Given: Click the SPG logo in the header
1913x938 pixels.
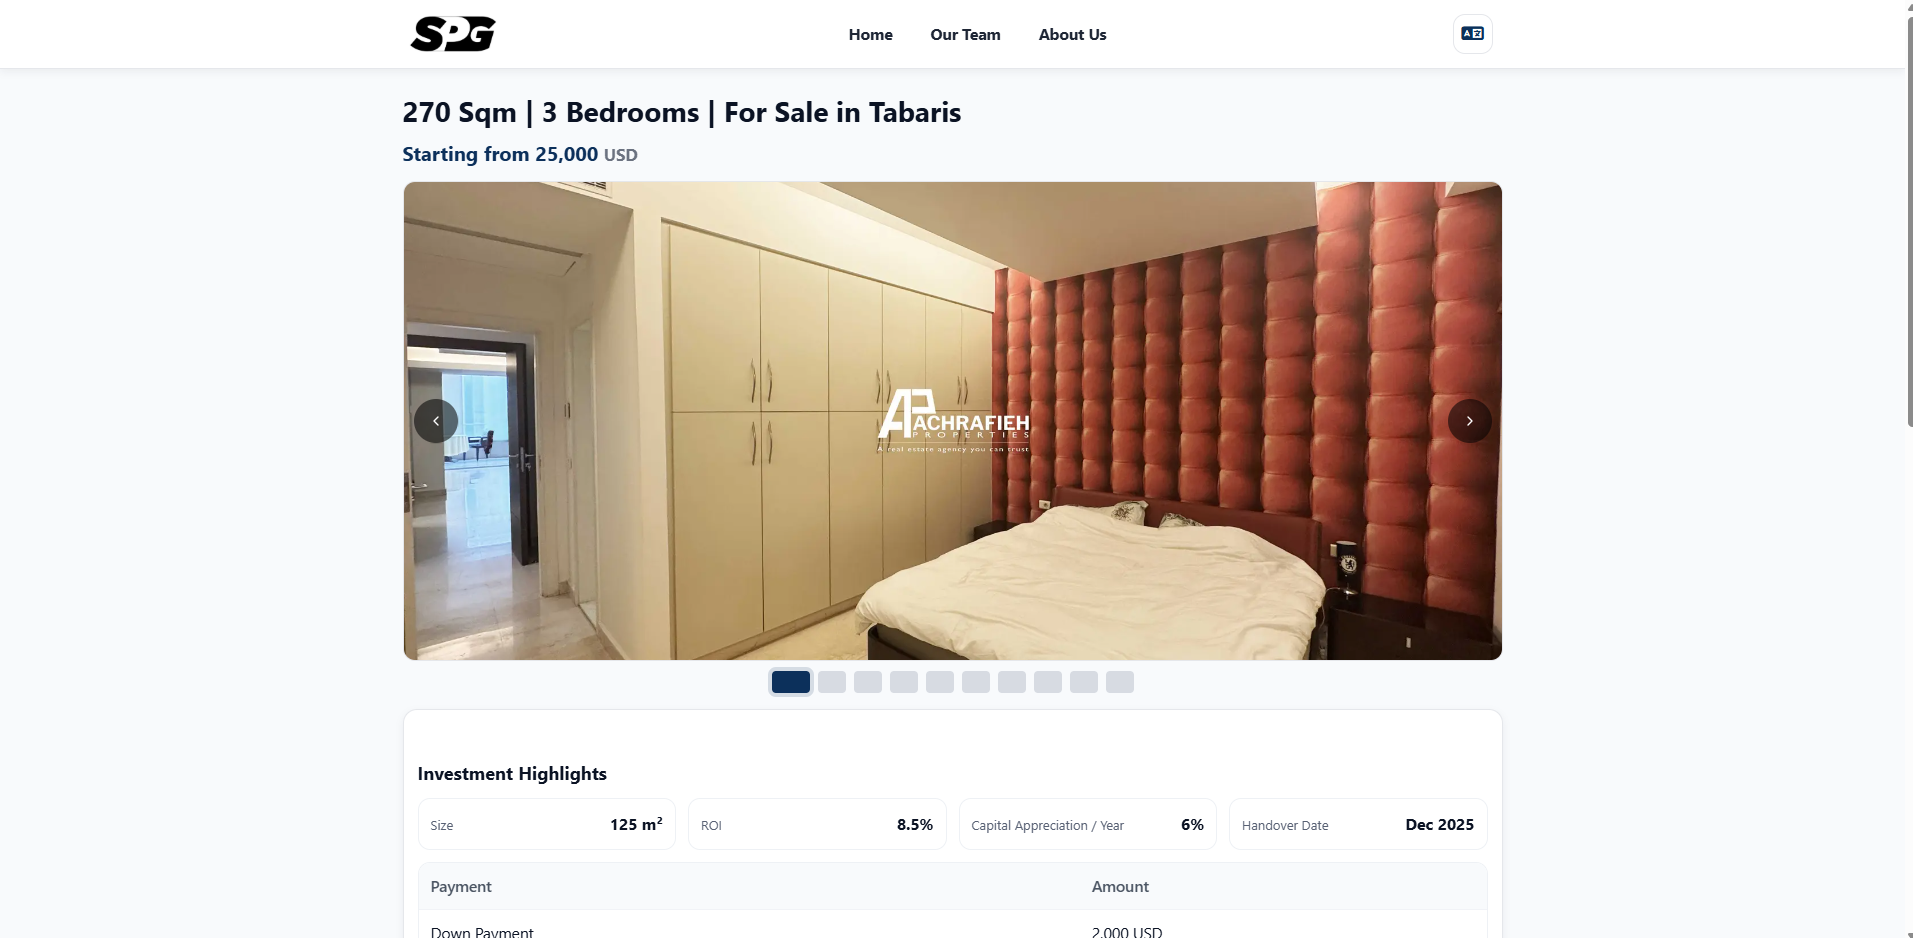Looking at the screenshot, I should click(x=453, y=34).
